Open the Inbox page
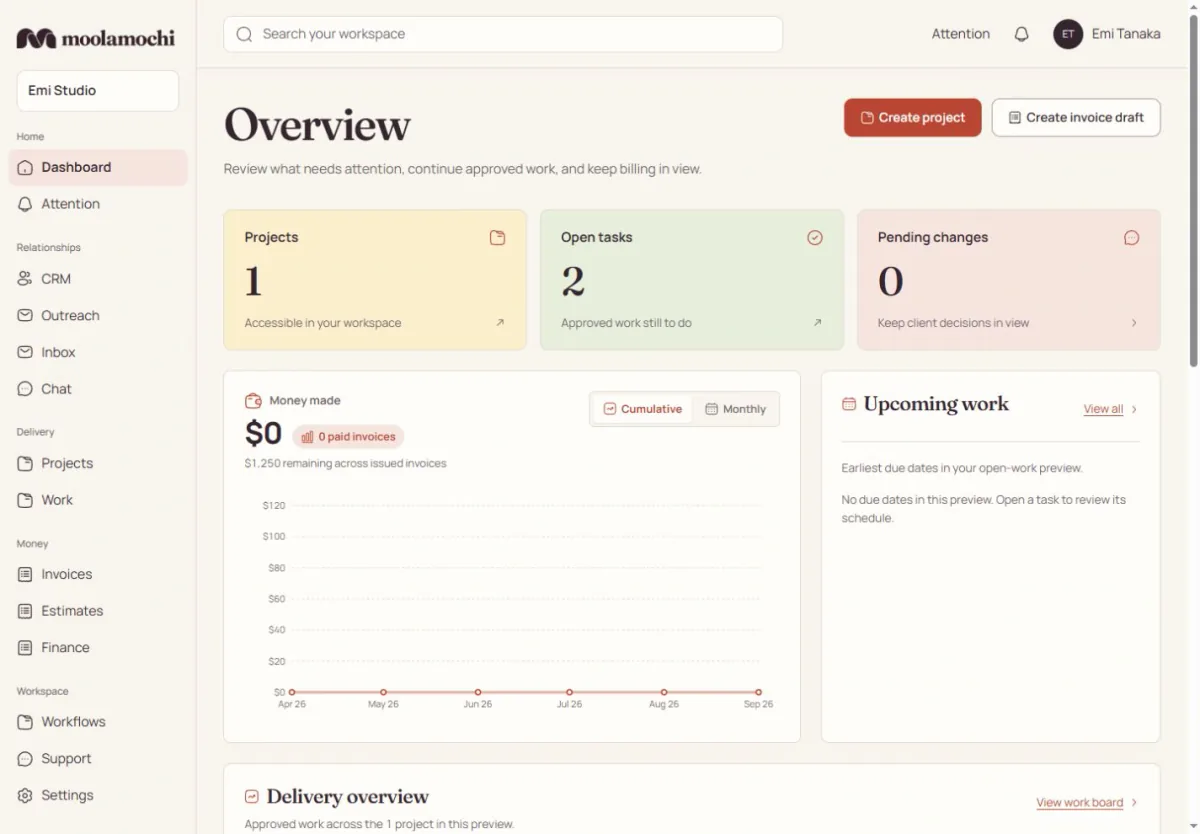1200x834 pixels. pyautogui.click(x=98, y=352)
